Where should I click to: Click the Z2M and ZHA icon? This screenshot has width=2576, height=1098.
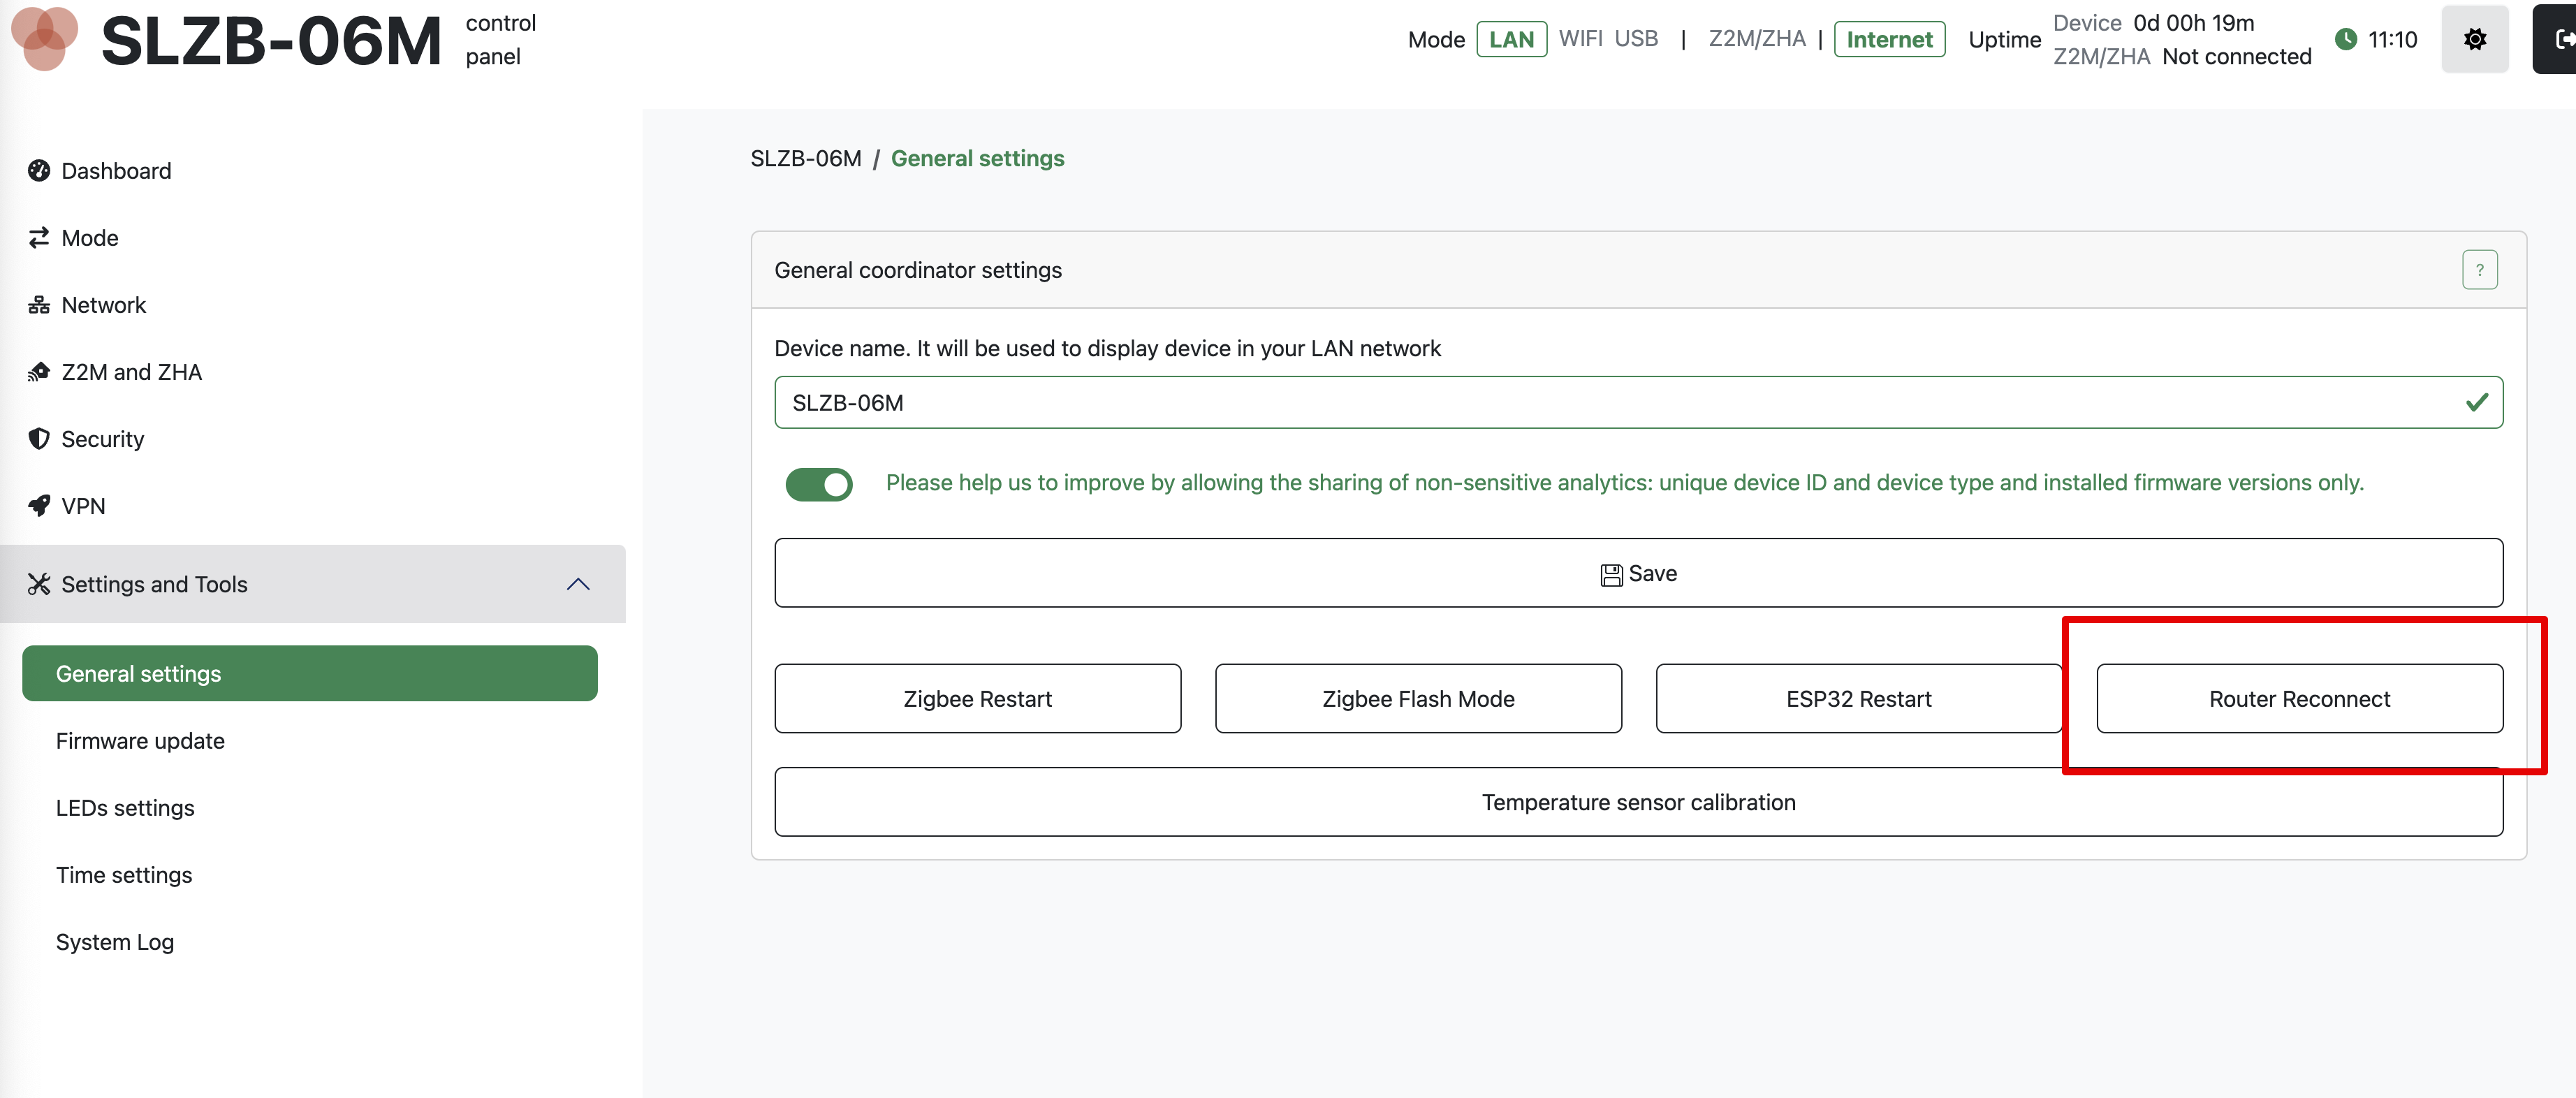click(39, 372)
